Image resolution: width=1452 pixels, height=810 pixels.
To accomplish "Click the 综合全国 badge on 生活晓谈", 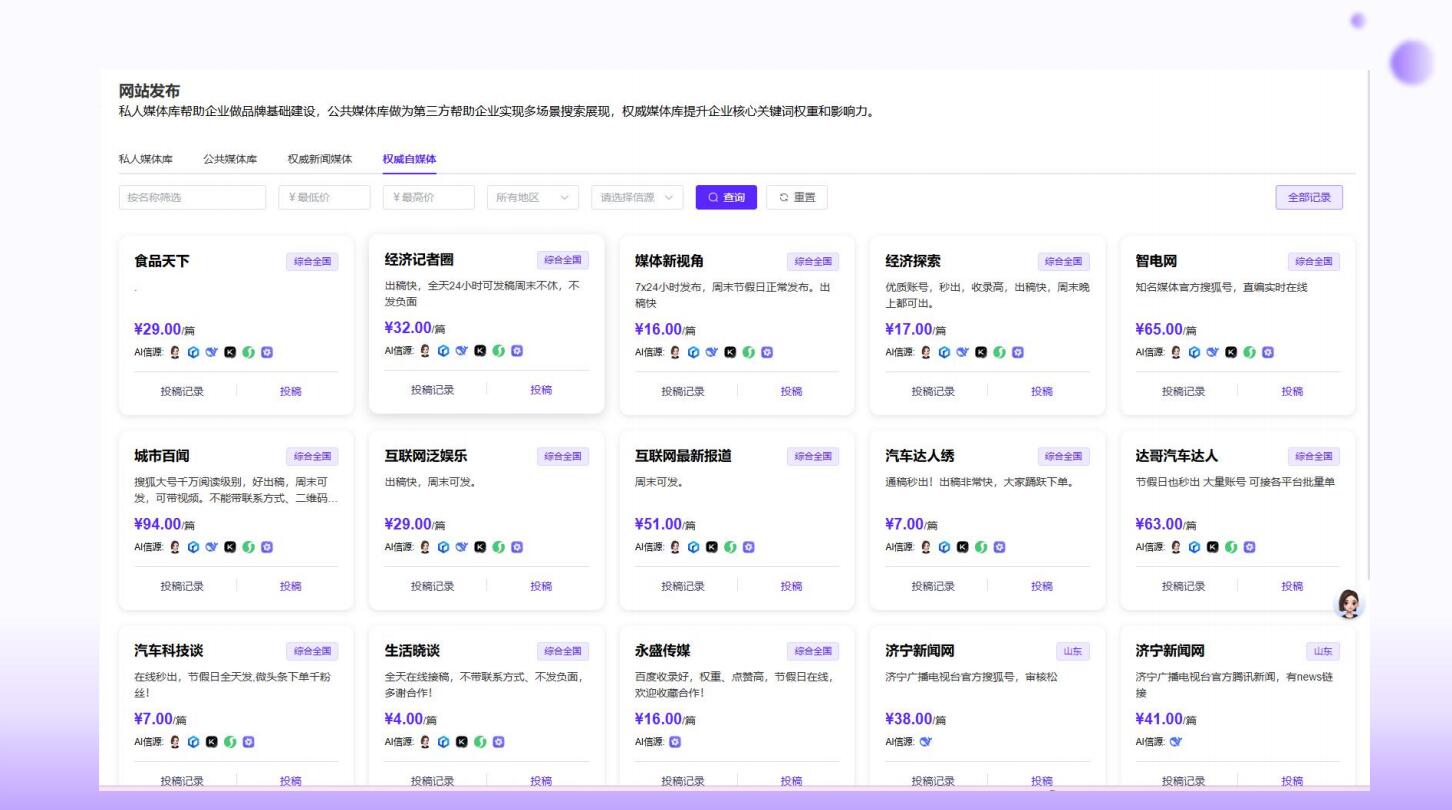I will pyautogui.click(x=562, y=651).
